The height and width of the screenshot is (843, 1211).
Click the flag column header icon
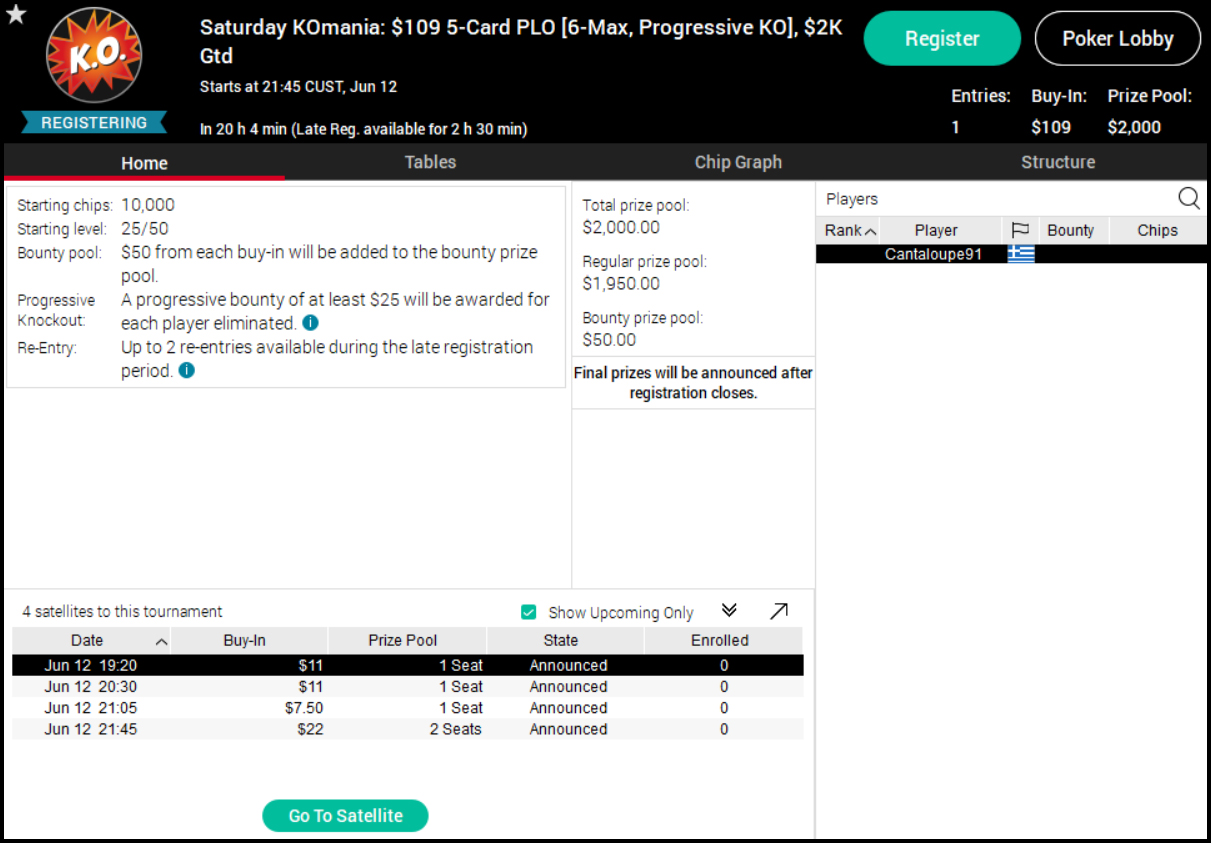1020,230
